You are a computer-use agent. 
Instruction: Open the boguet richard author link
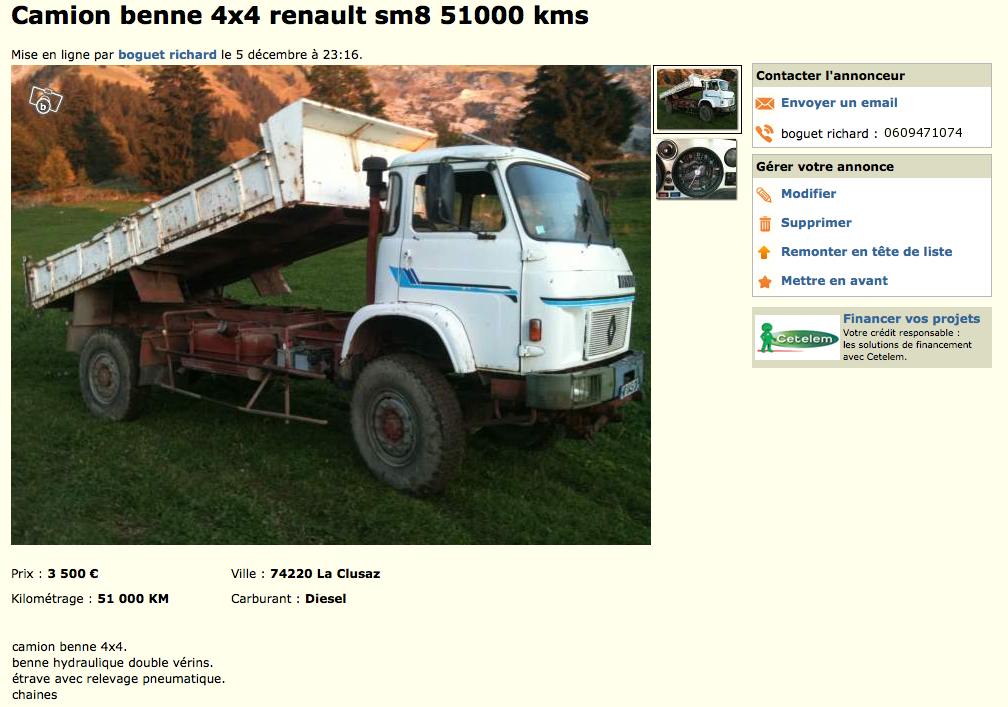(167, 55)
